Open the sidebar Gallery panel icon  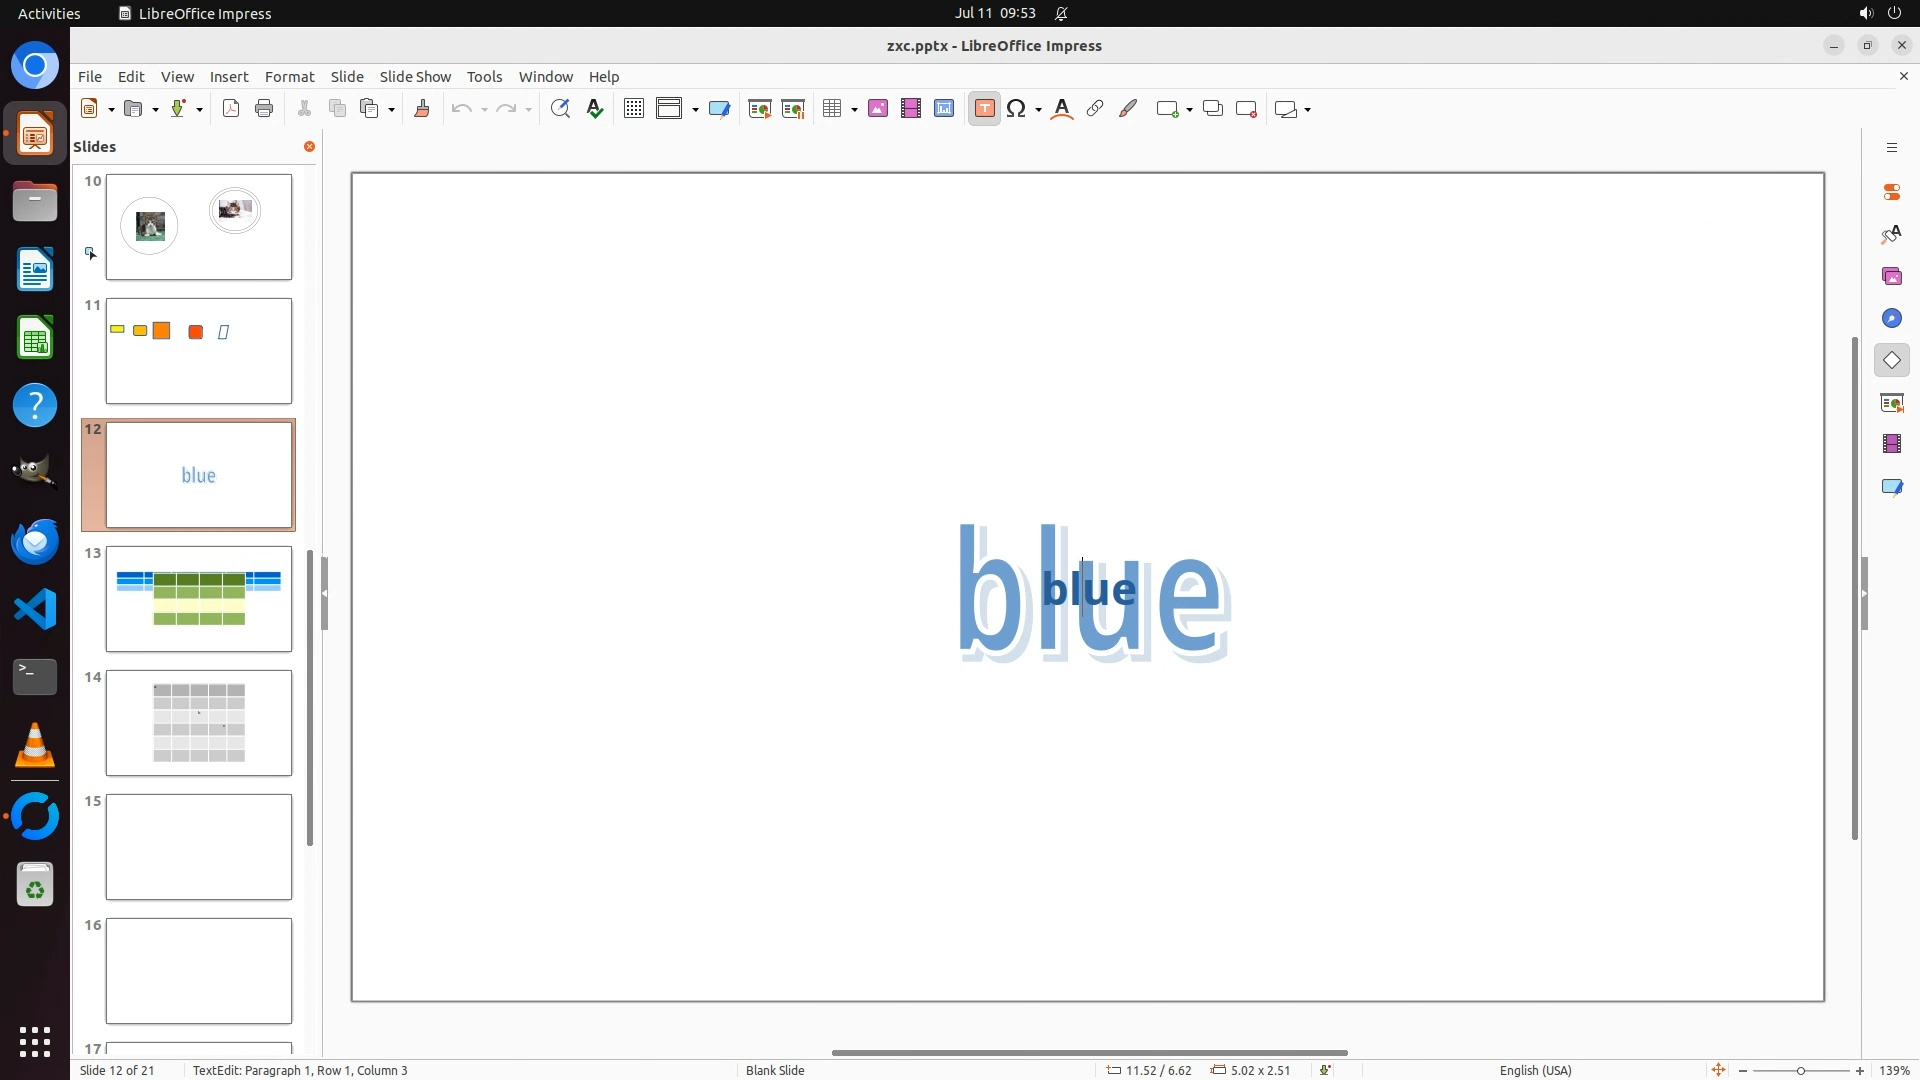coord(1891,277)
